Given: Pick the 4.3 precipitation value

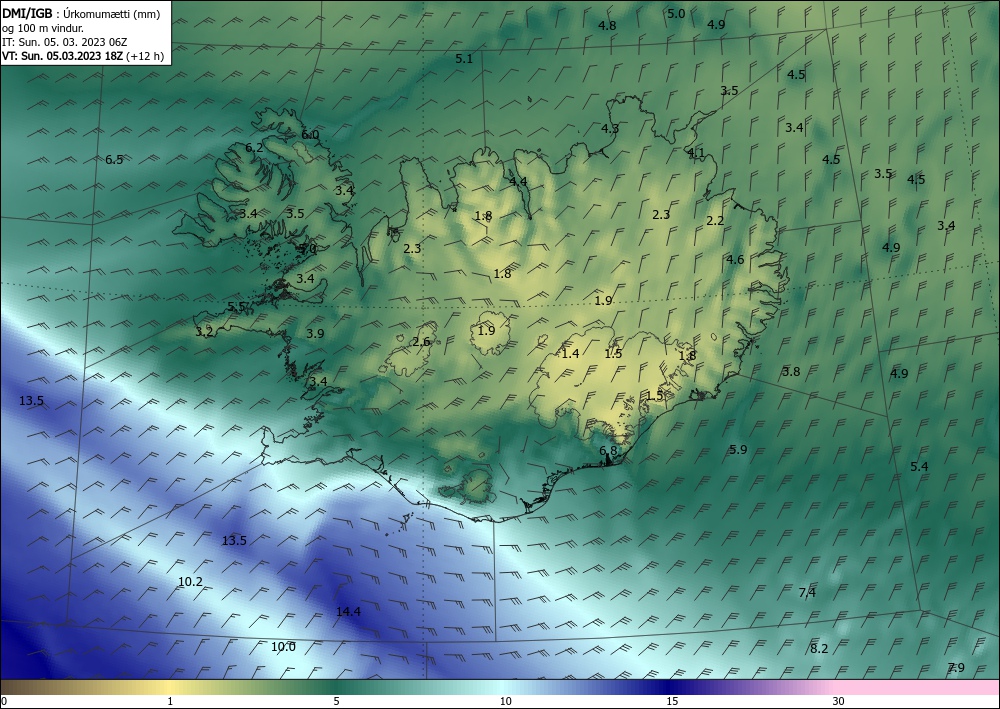Looking at the screenshot, I should (x=610, y=128).
